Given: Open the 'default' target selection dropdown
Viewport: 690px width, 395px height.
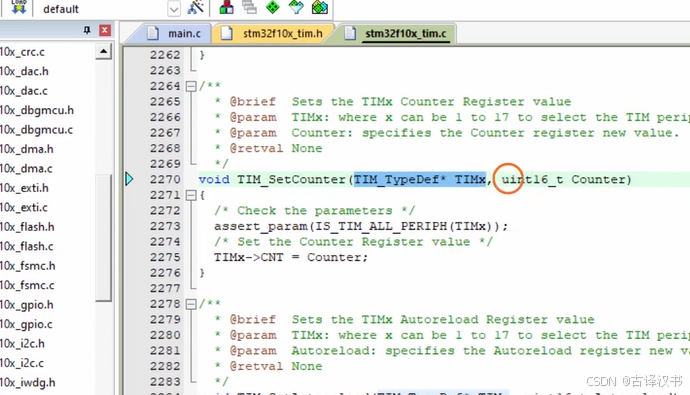Looking at the screenshot, I should click(x=174, y=9).
